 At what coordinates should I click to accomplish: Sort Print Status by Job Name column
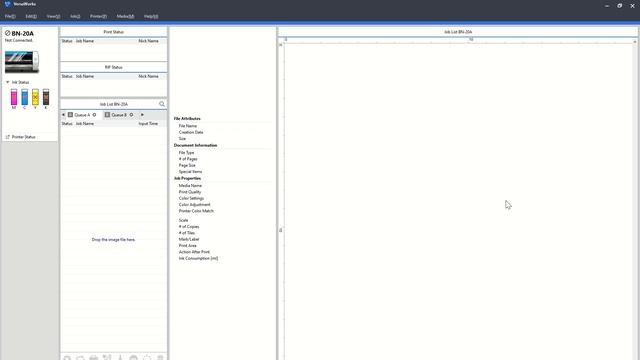click(84, 41)
